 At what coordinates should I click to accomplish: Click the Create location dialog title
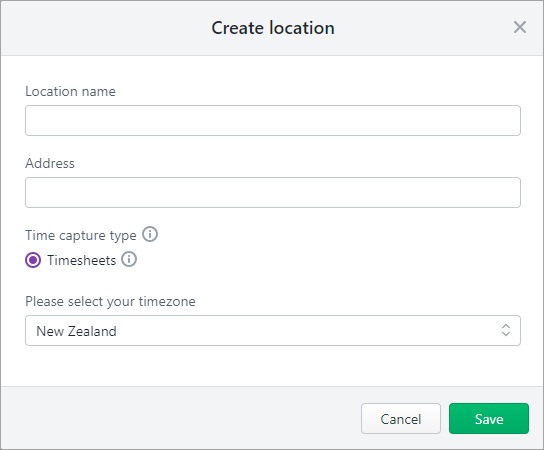click(x=273, y=28)
